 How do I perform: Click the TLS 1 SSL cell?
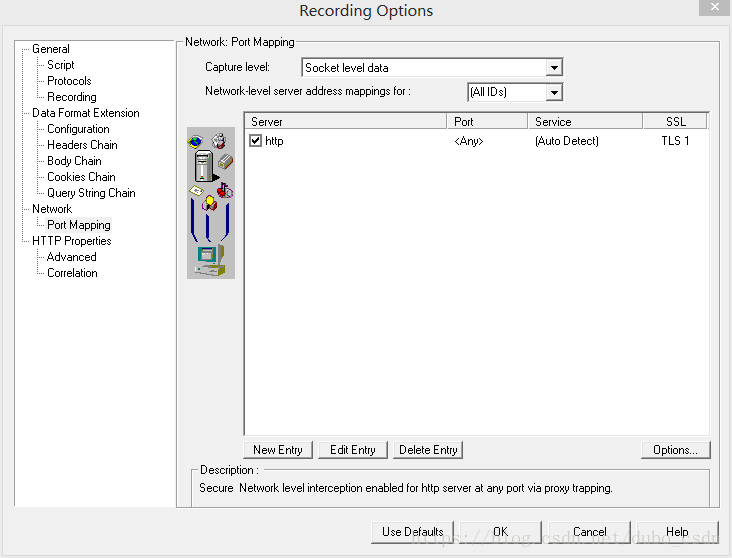tap(675, 141)
